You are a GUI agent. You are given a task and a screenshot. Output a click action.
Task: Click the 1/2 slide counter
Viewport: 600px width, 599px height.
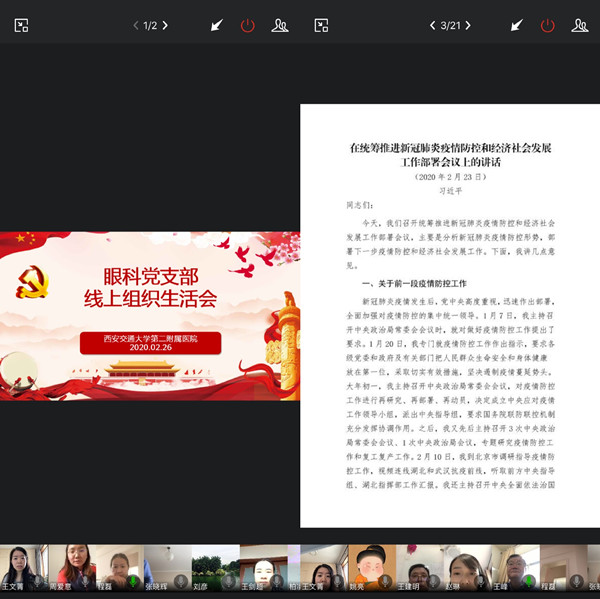pyautogui.click(x=150, y=25)
